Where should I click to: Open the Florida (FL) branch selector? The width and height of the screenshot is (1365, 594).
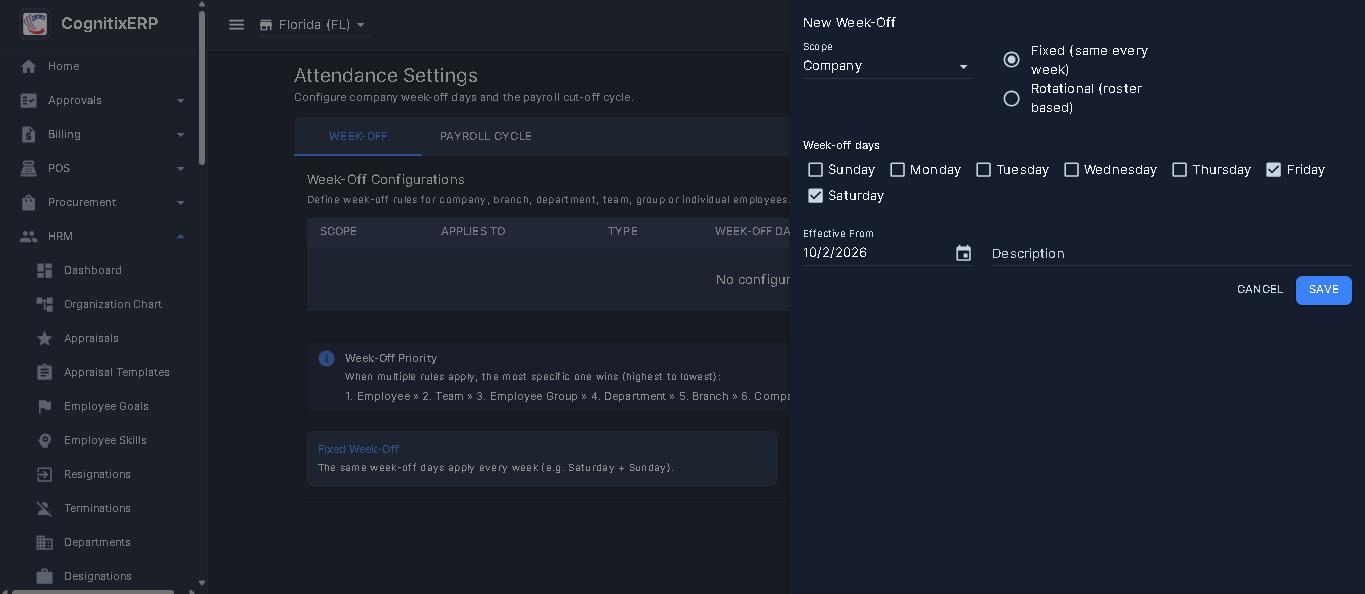[x=312, y=25]
